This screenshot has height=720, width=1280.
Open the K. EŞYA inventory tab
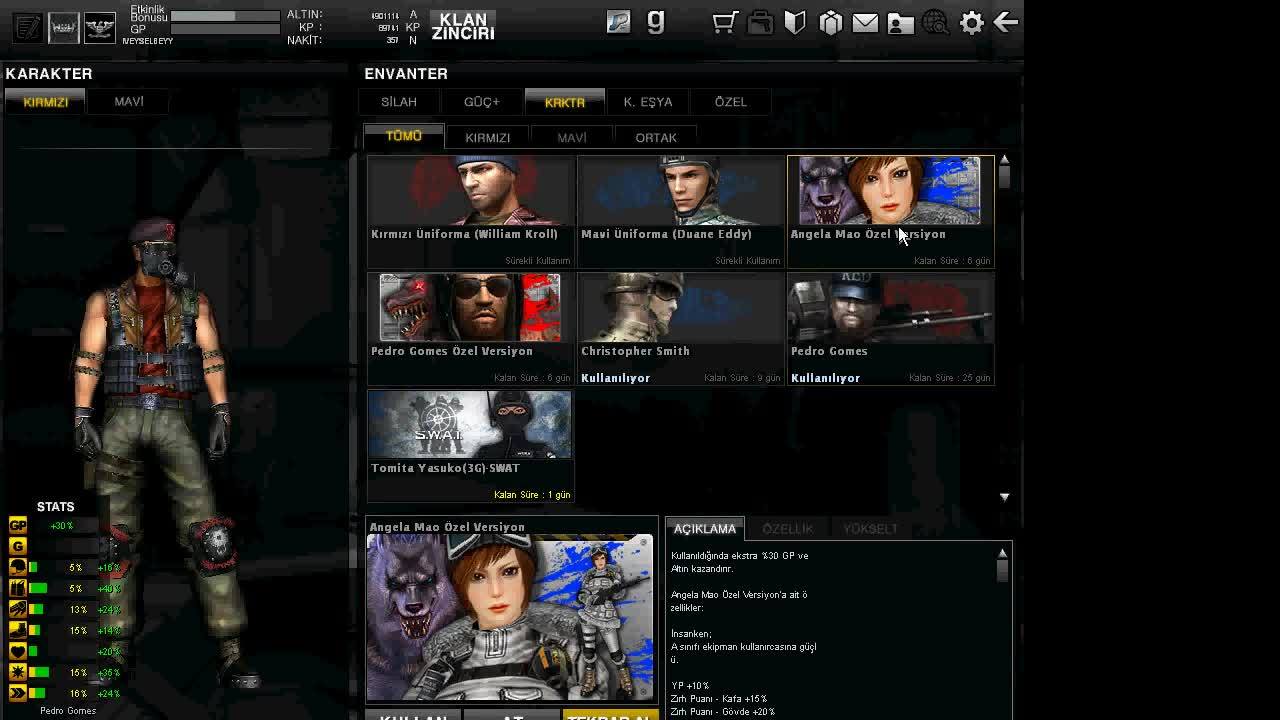pyautogui.click(x=648, y=102)
